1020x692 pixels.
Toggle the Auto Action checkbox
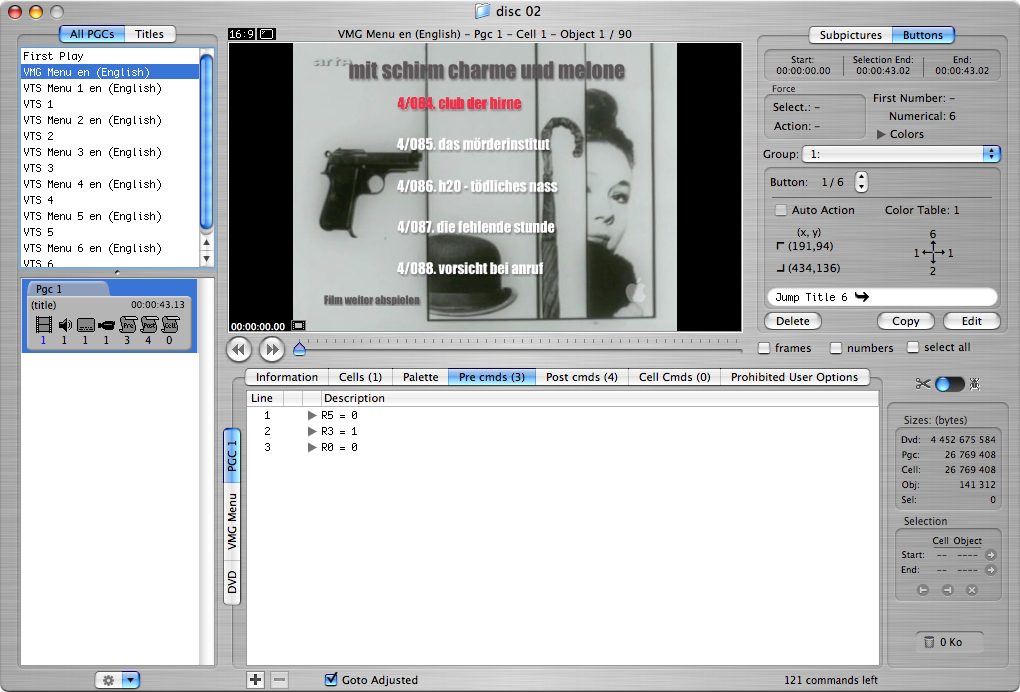[781, 210]
